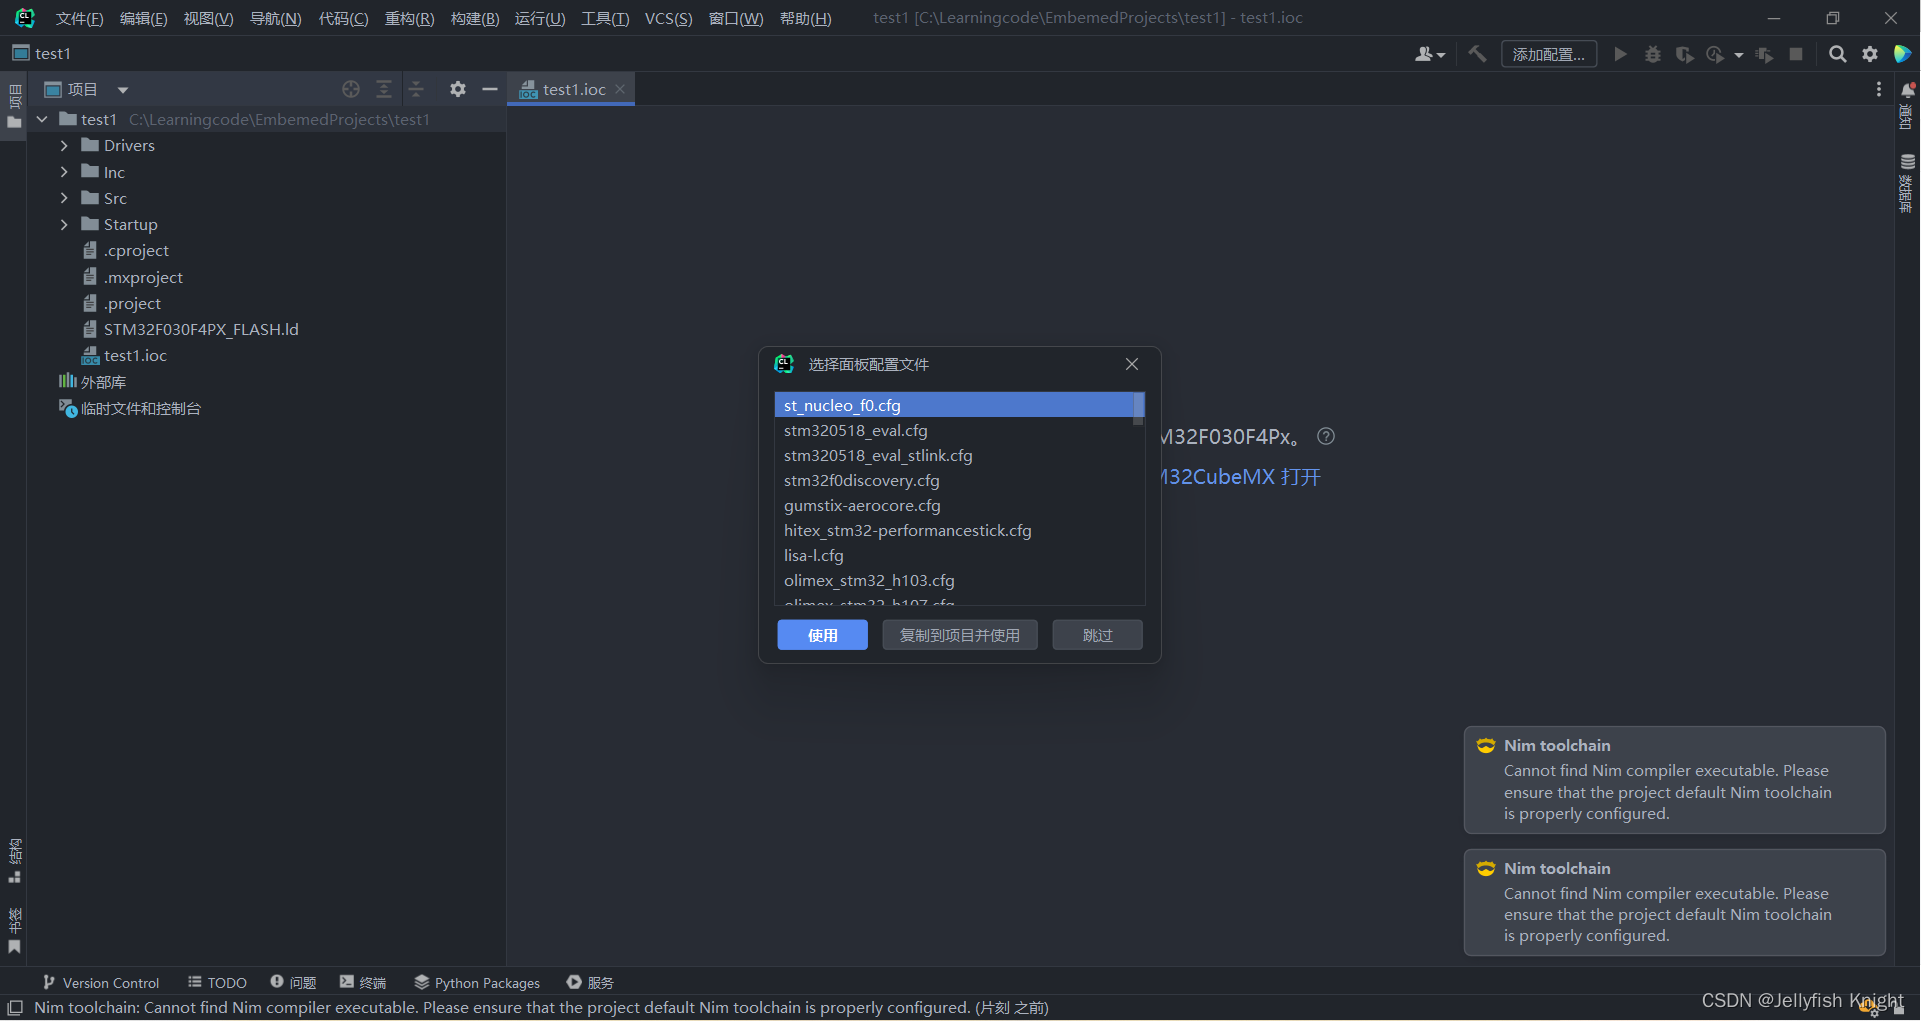Select stm32f0discovery.cfg from the list
The height and width of the screenshot is (1021, 1921).
tap(861, 480)
